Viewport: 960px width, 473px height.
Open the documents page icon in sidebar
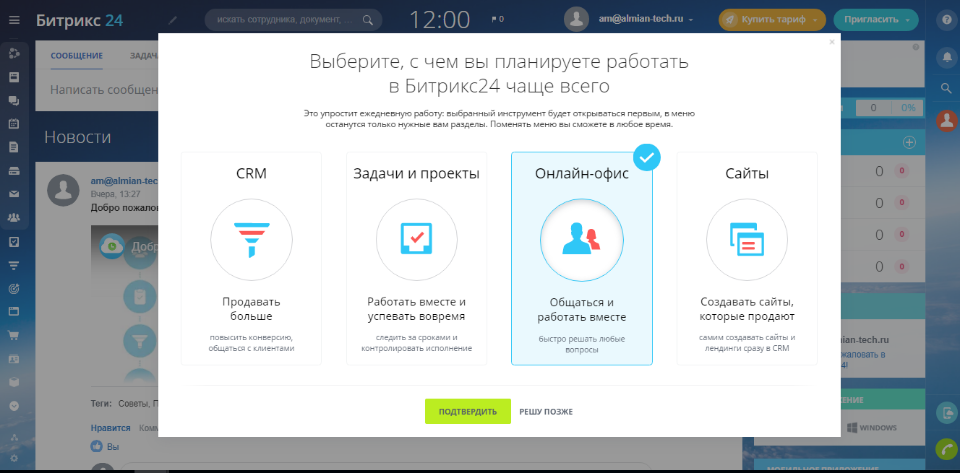point(14,147)
